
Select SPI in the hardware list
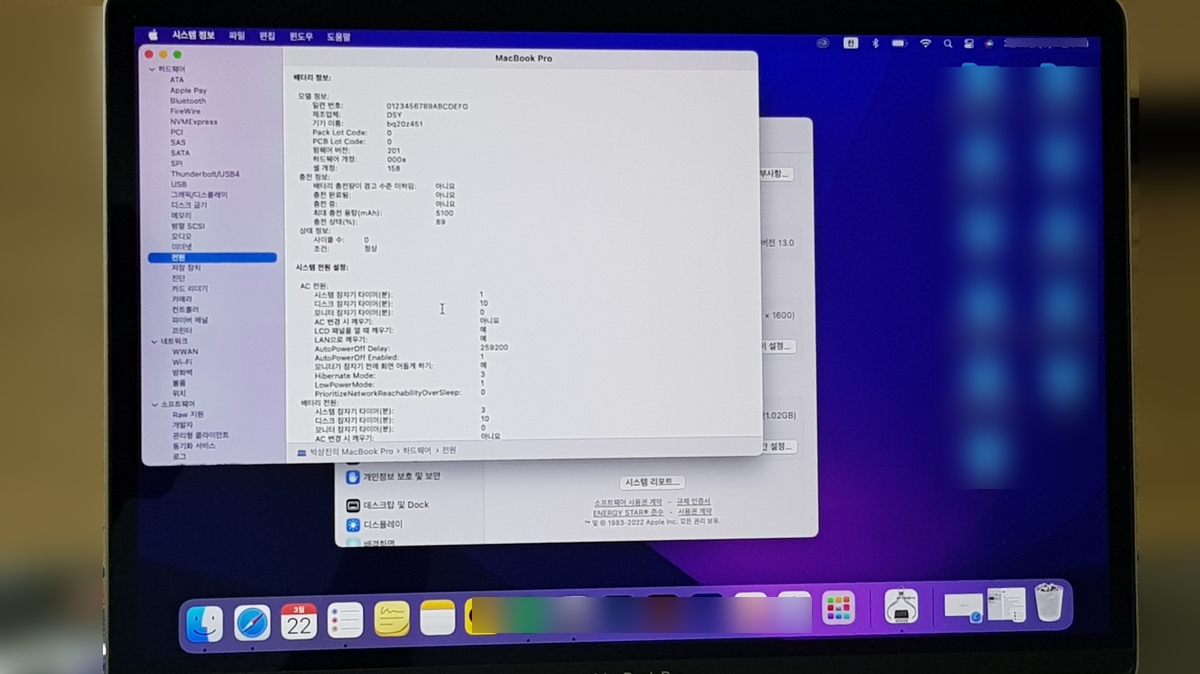[176, 163]
